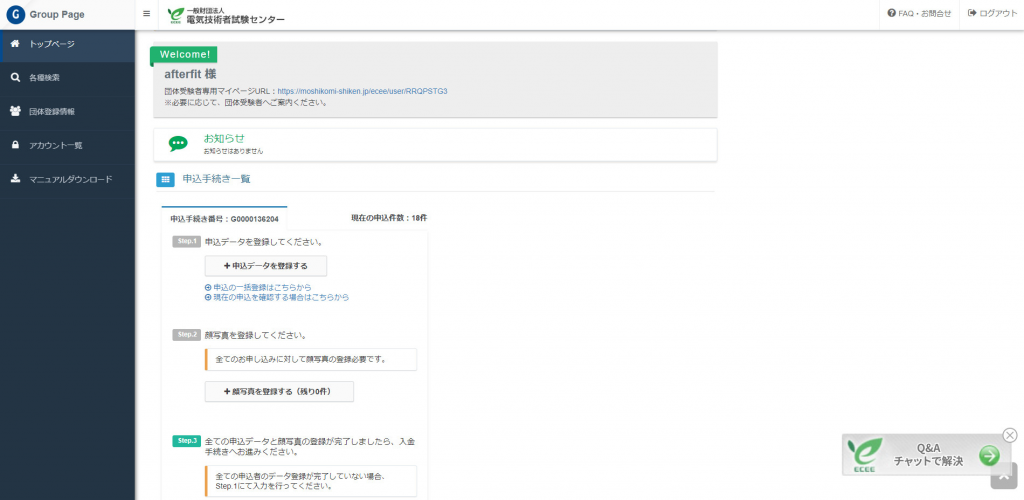Click the 電気技術者試験センター logo

pos(226,15)
